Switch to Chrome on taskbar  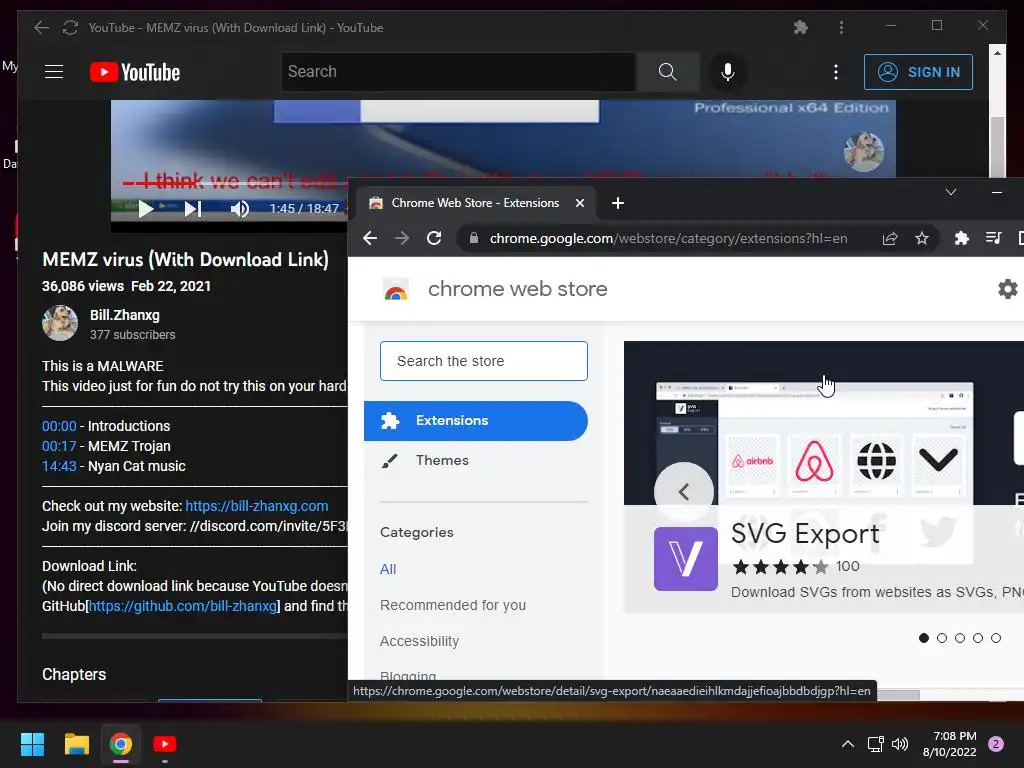point(121,744)
